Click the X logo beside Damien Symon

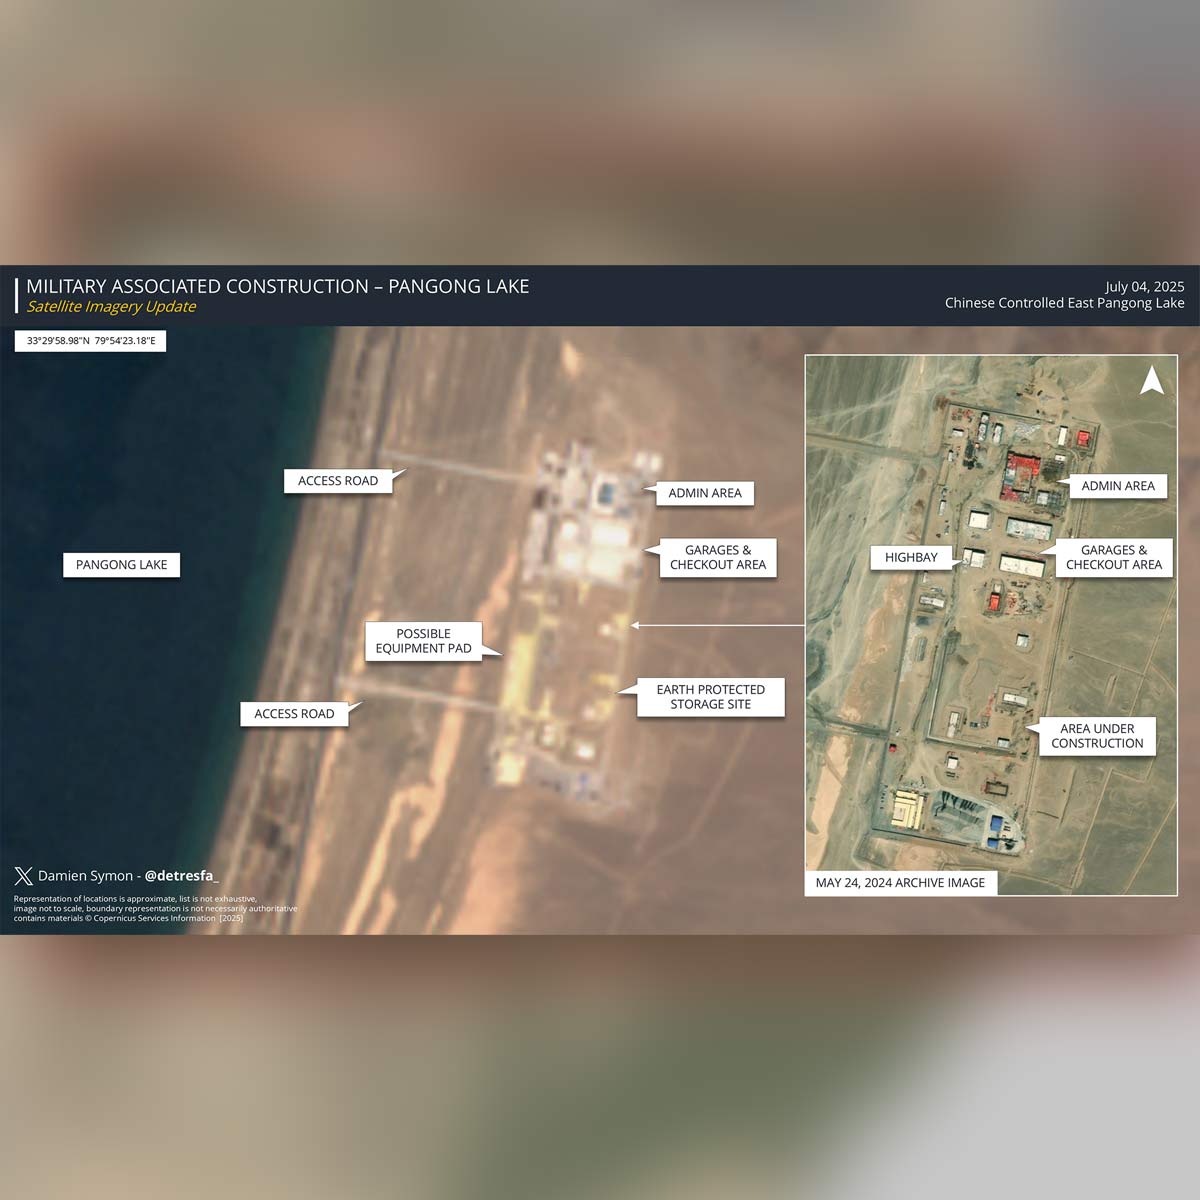[23, 876]
